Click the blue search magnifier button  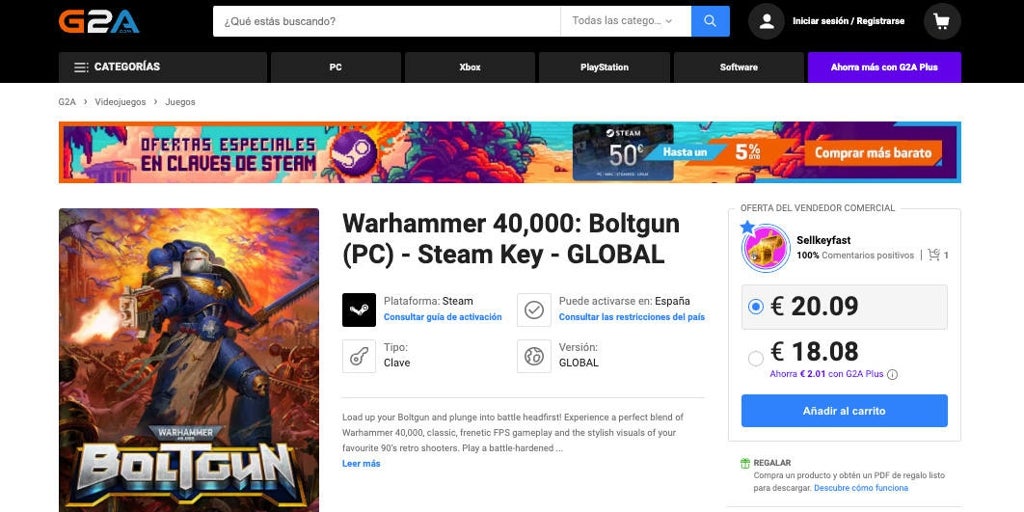[x=710, y=22]
